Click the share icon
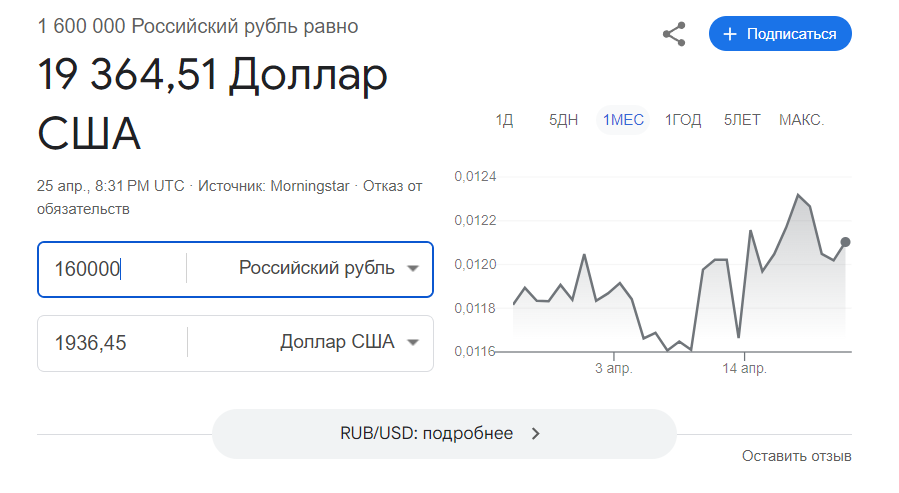The height and width of the screenshot is (493, 899). coord(674,34)
